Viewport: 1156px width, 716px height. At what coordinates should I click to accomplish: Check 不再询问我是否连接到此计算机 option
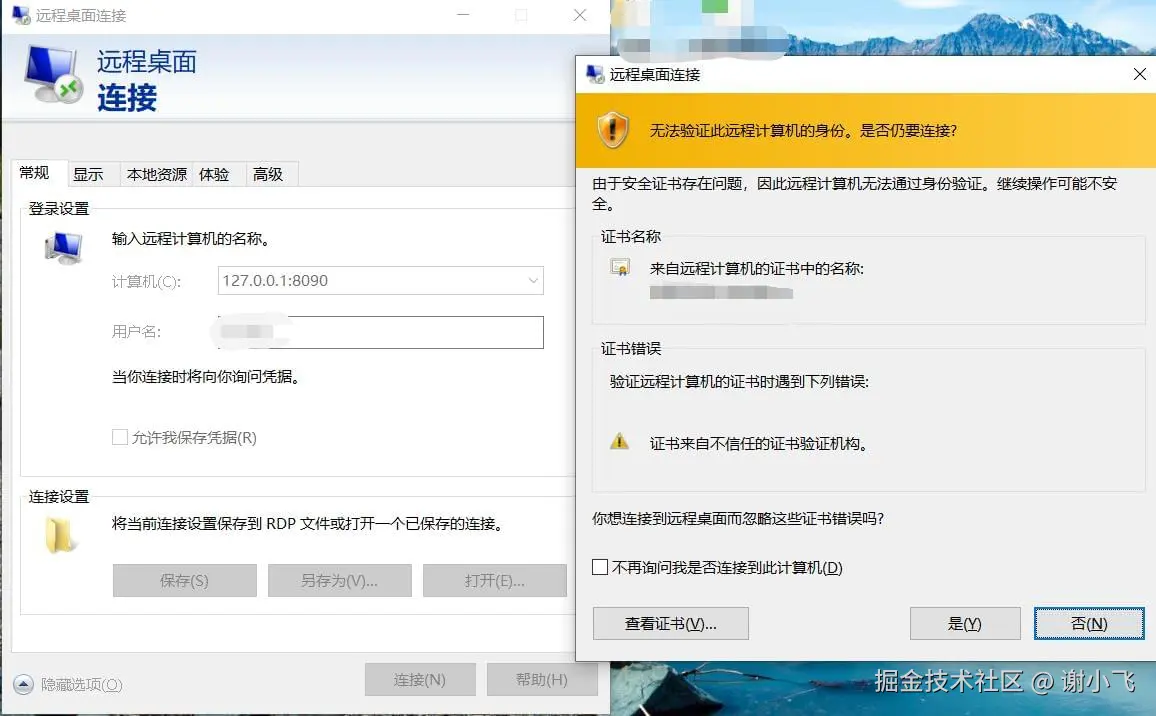pos(600,567)
